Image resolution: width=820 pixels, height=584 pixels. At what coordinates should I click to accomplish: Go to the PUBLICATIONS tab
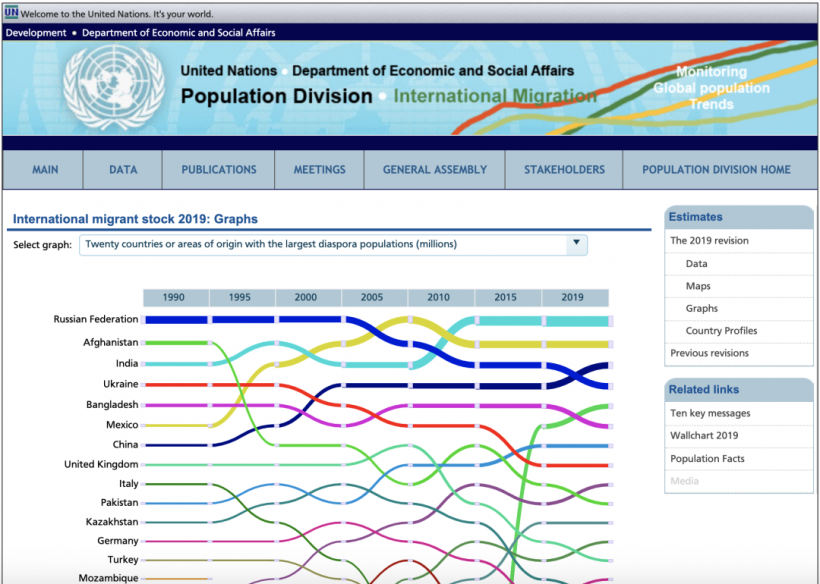pyautogui.click(x=219, y=170)
